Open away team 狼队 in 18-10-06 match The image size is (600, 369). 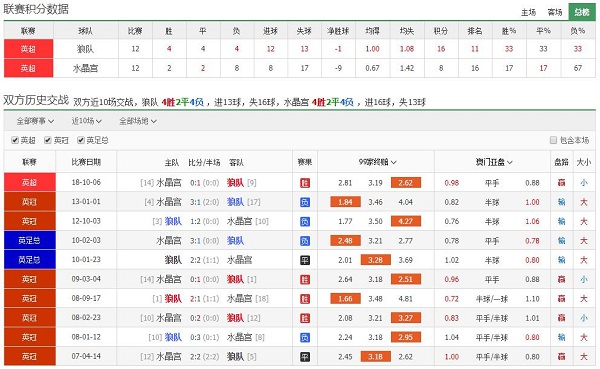click(x=235, y=183)
